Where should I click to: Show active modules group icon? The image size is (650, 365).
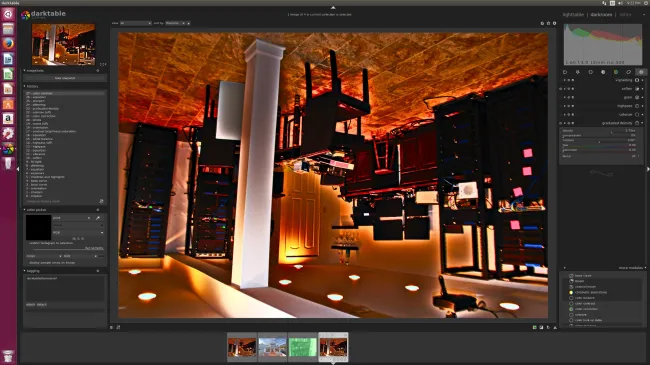point(565,72)
